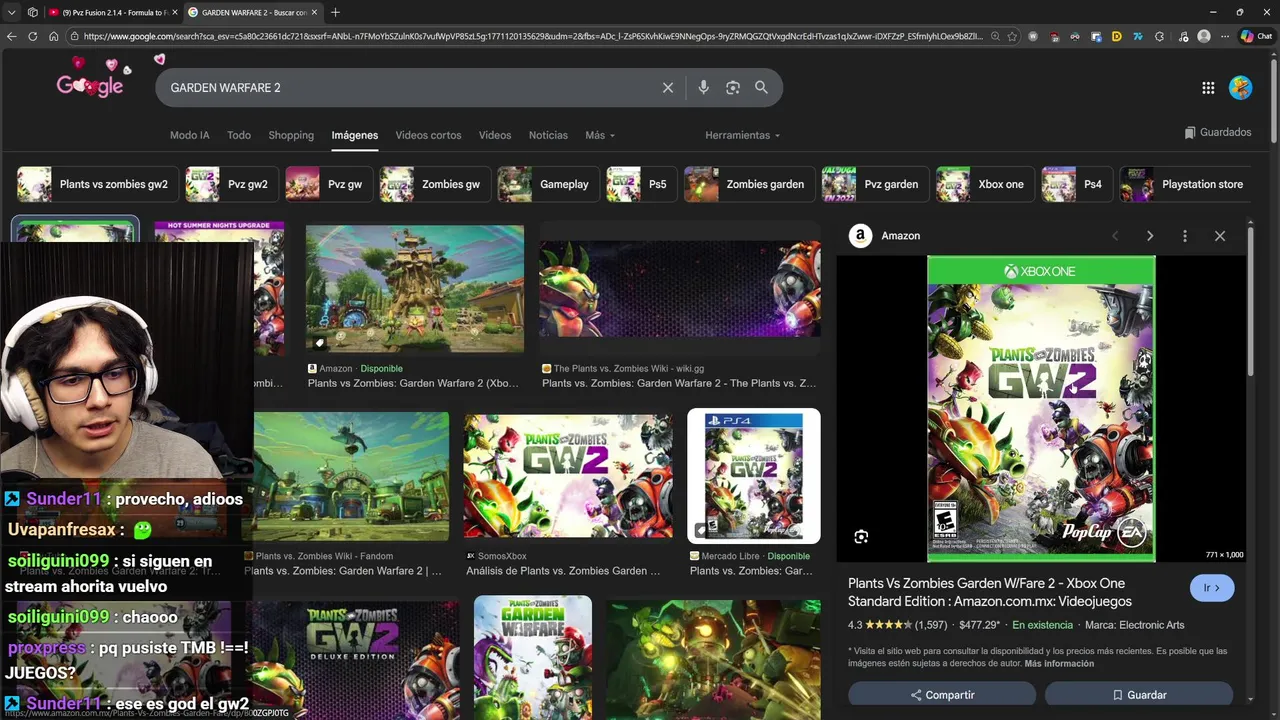
Task: Switch to the Noticias tab
Action: coord(548,135)
